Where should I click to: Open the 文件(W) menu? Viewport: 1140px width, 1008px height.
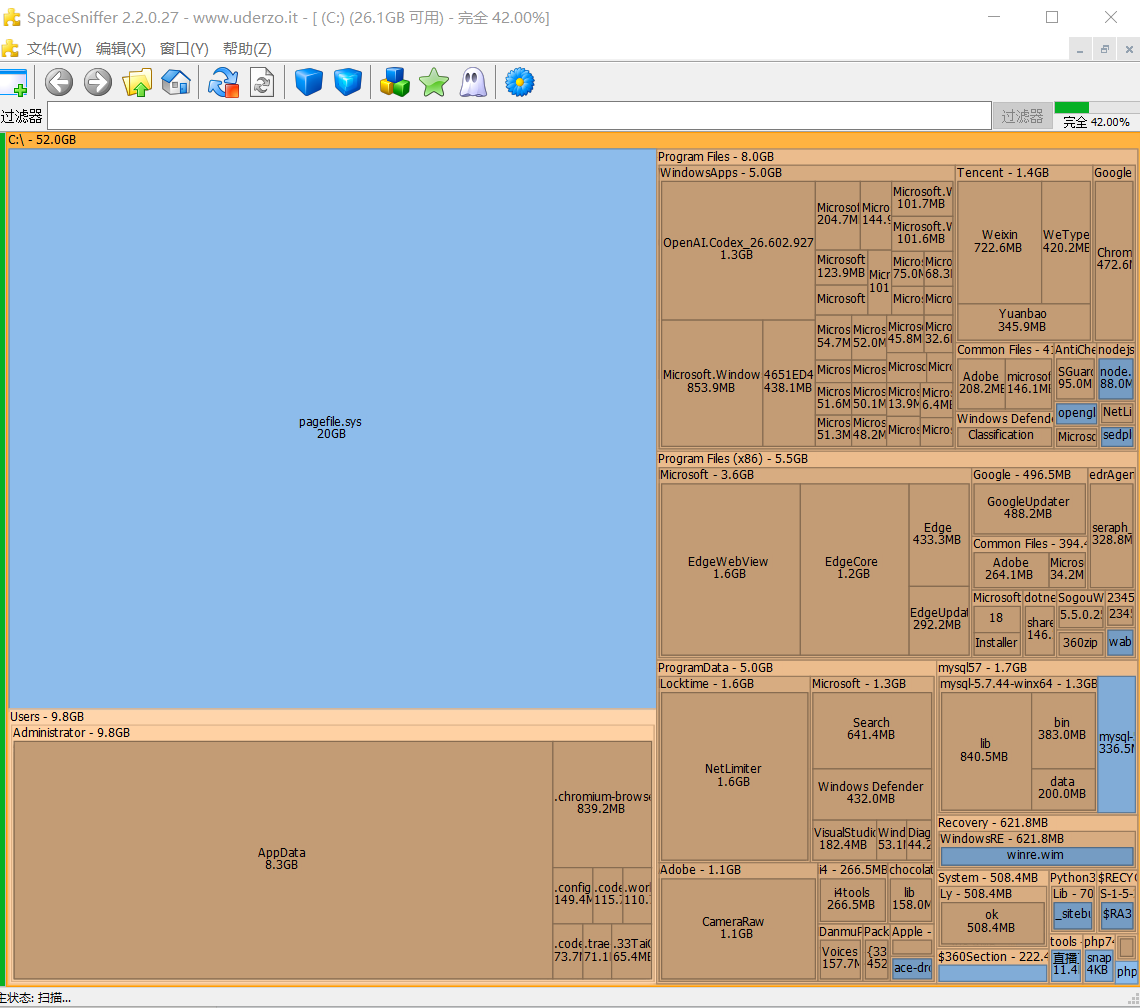(x=54, y=49)
